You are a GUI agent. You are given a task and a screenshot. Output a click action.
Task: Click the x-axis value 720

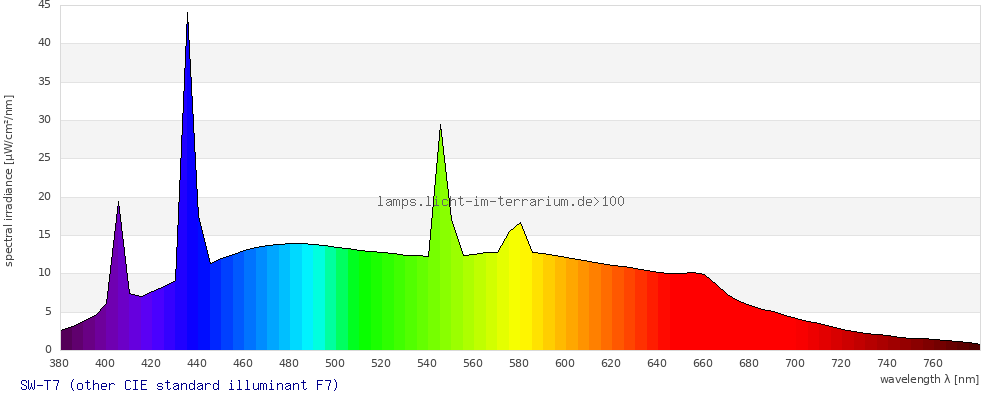point(841,364)
